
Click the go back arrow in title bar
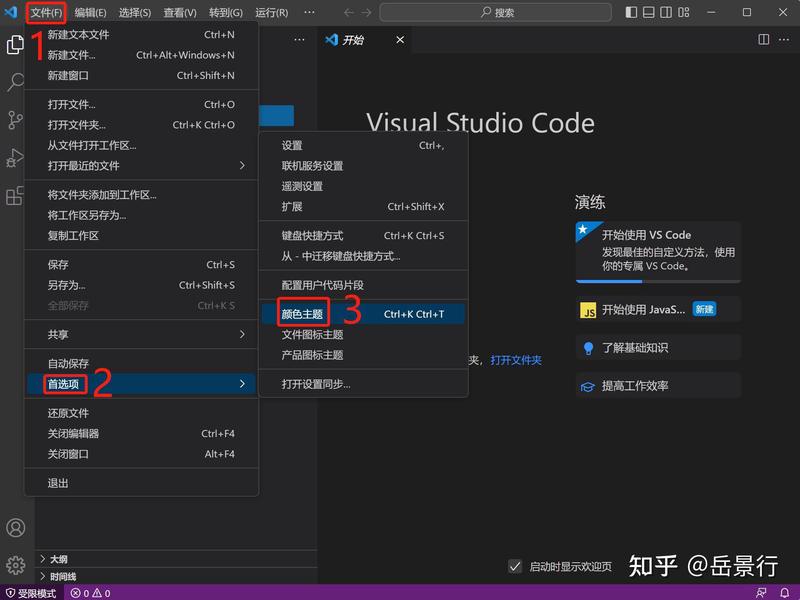click(x=349, y=12)
